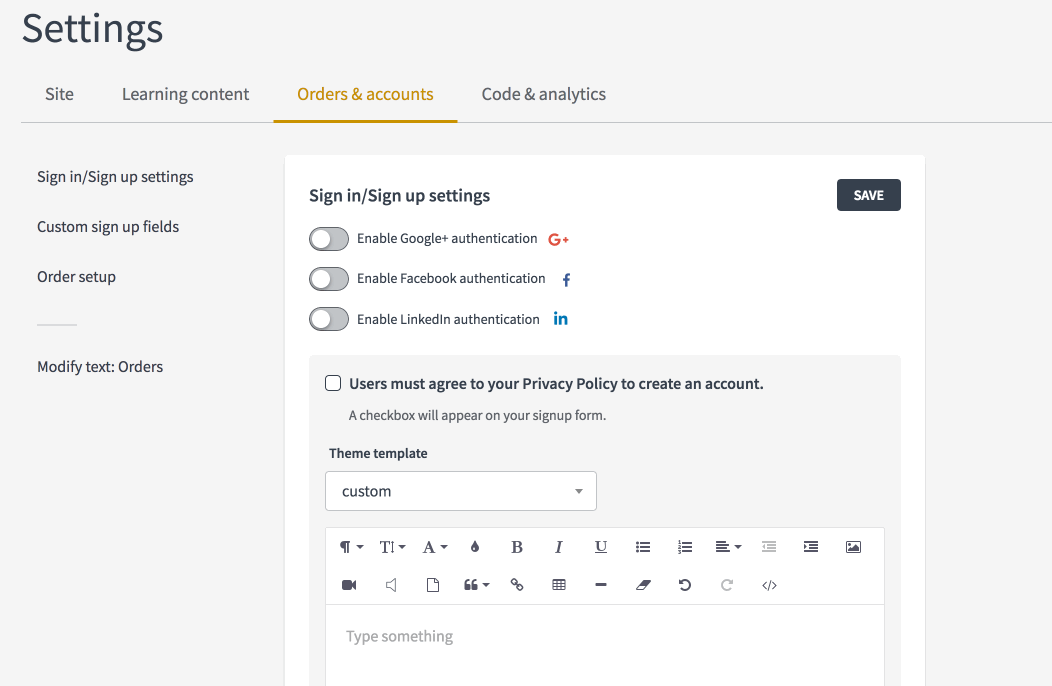1052x686 pixels.
Task: Enable Facebook authentication toggle
Action: click(329, 279)
